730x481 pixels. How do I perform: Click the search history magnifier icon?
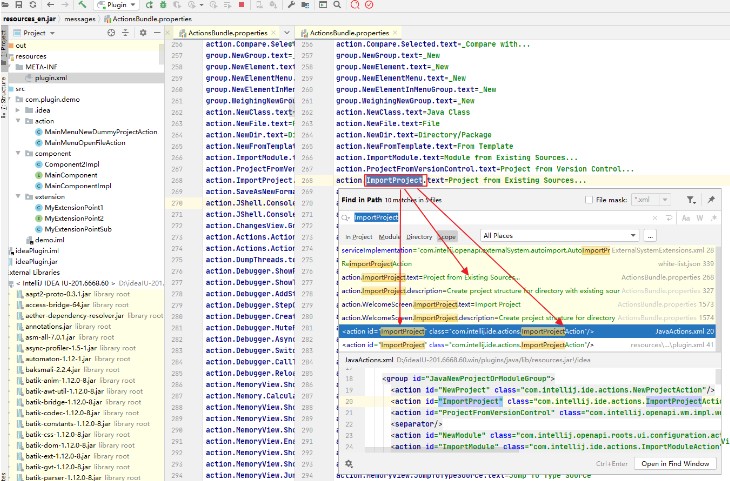pos(346,217)
